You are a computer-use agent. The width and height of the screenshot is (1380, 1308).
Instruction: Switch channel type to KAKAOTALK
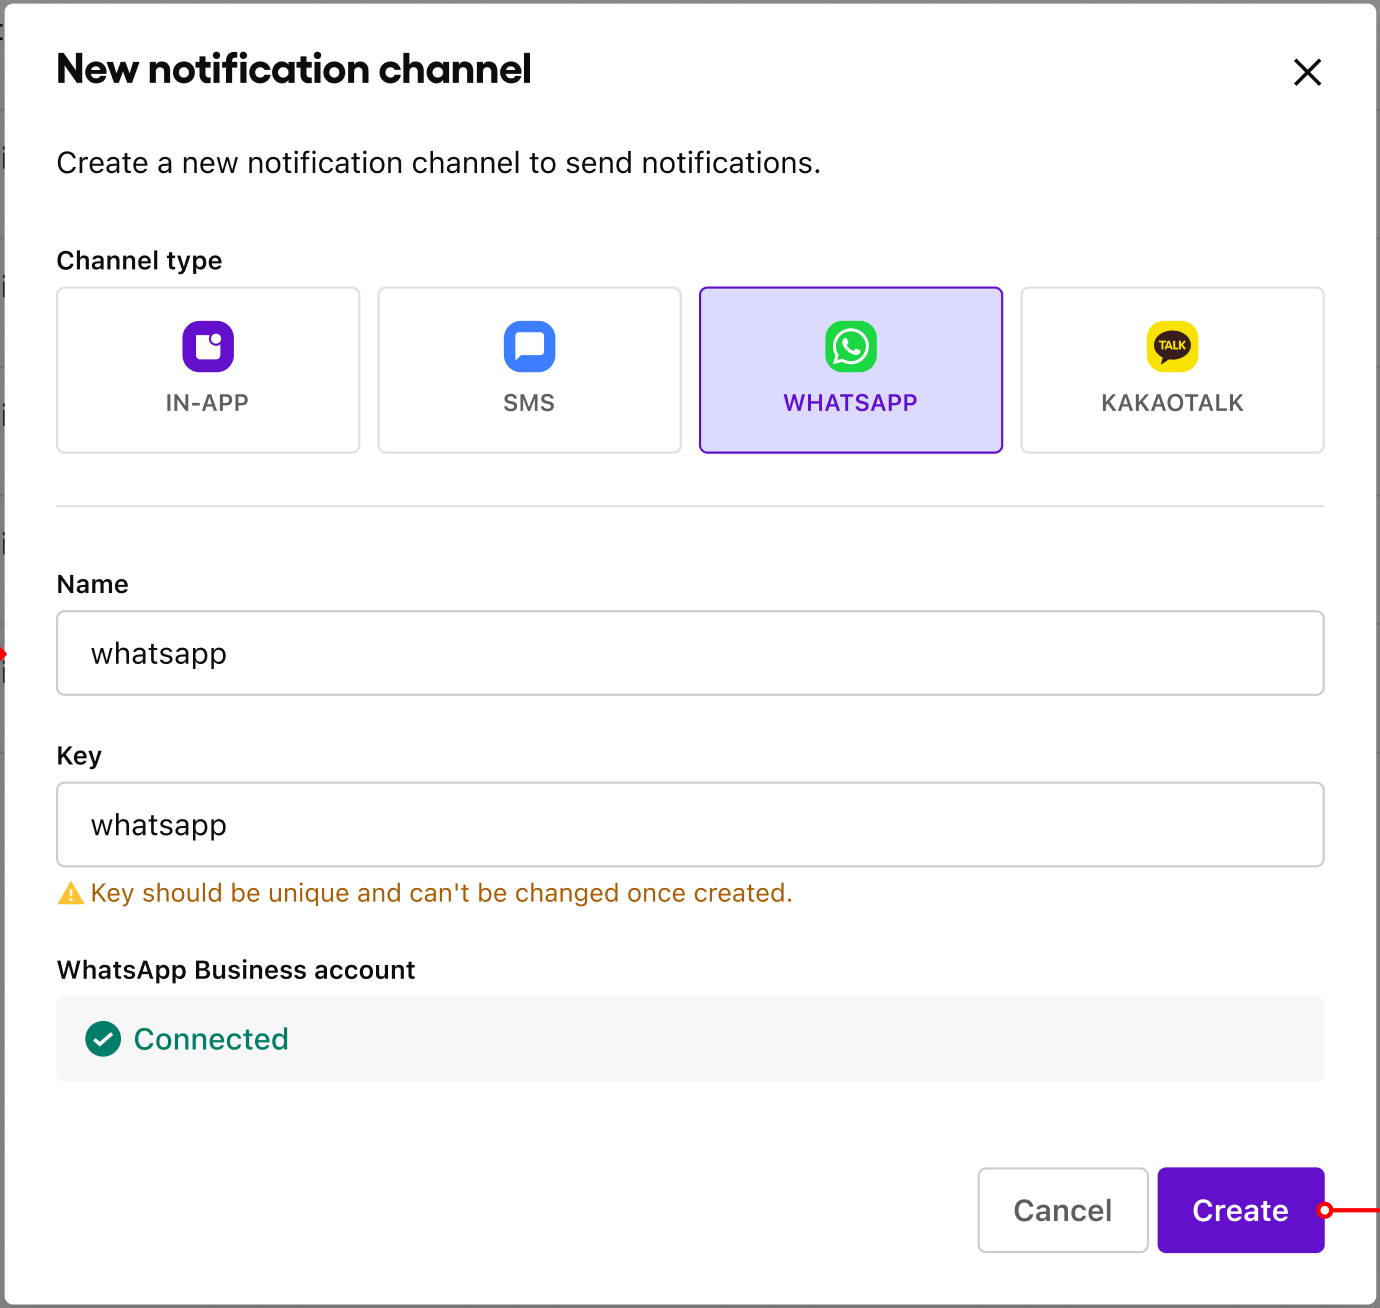(1171, 370)
